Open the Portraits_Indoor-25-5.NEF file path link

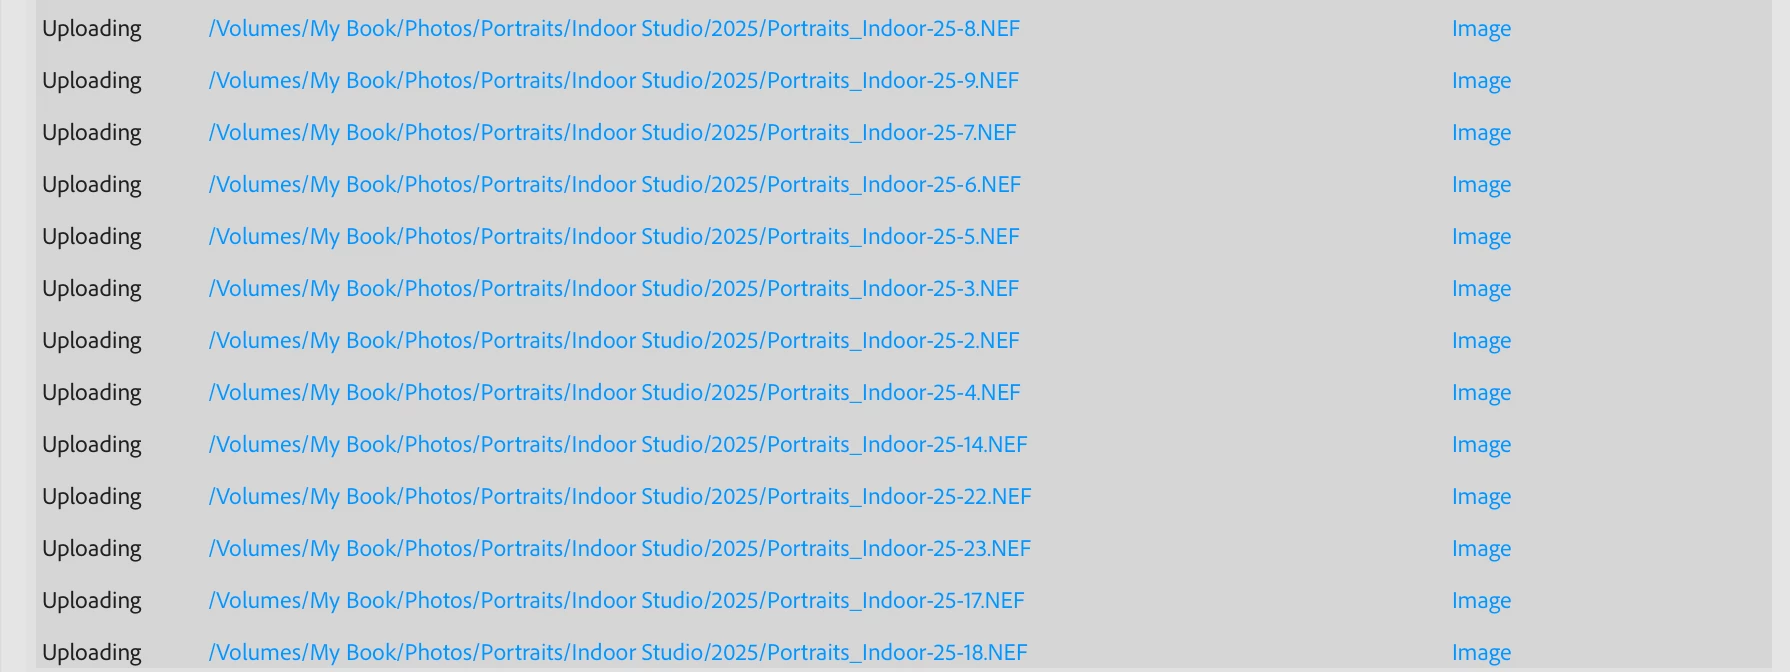click(x=614, y=237)
